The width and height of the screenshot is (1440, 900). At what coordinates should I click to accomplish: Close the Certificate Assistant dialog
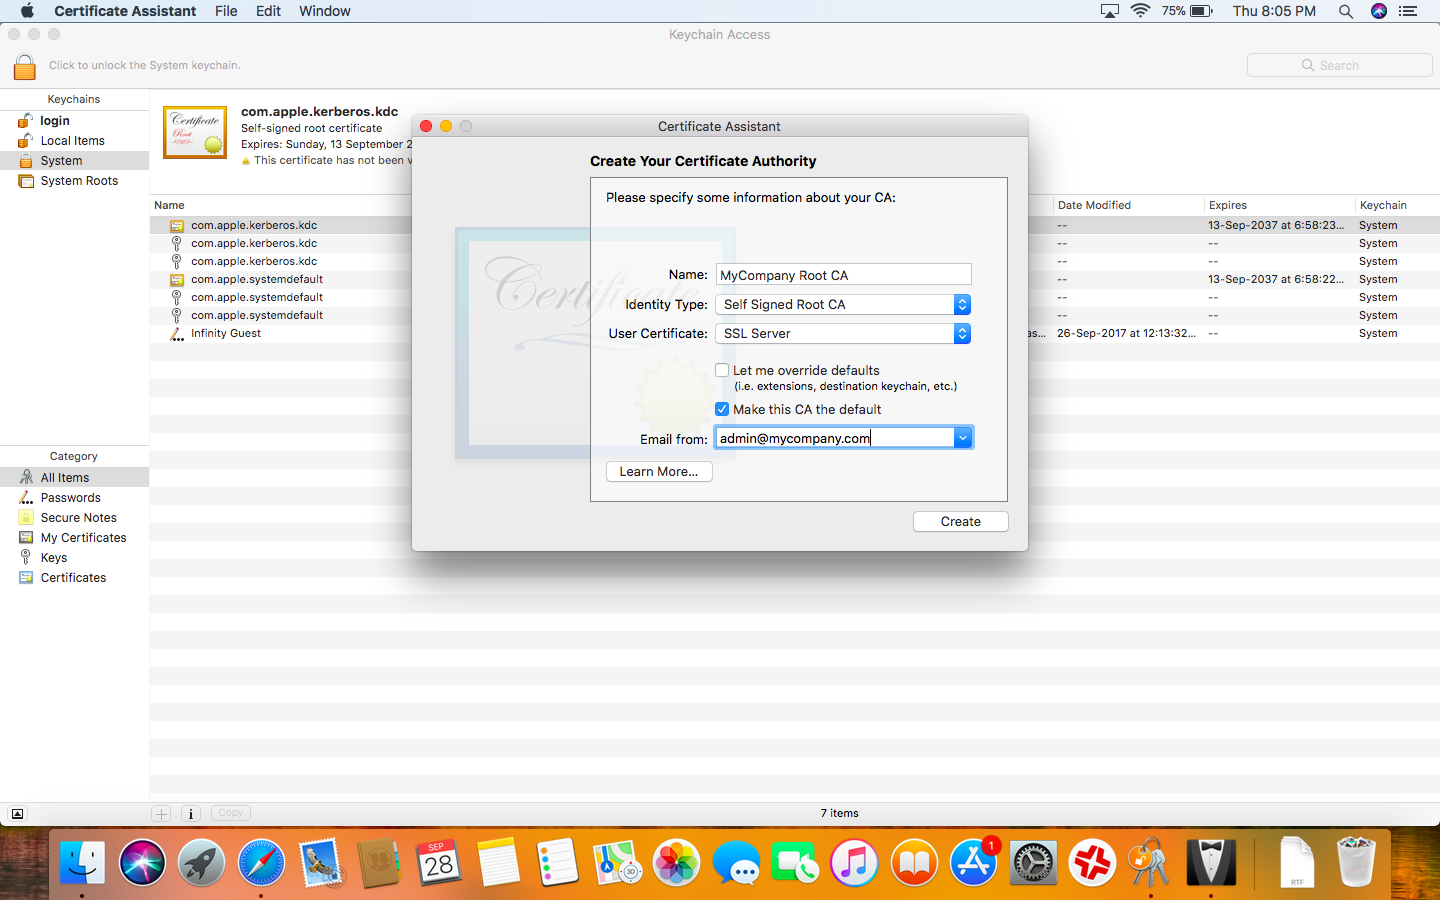(426, 126)
